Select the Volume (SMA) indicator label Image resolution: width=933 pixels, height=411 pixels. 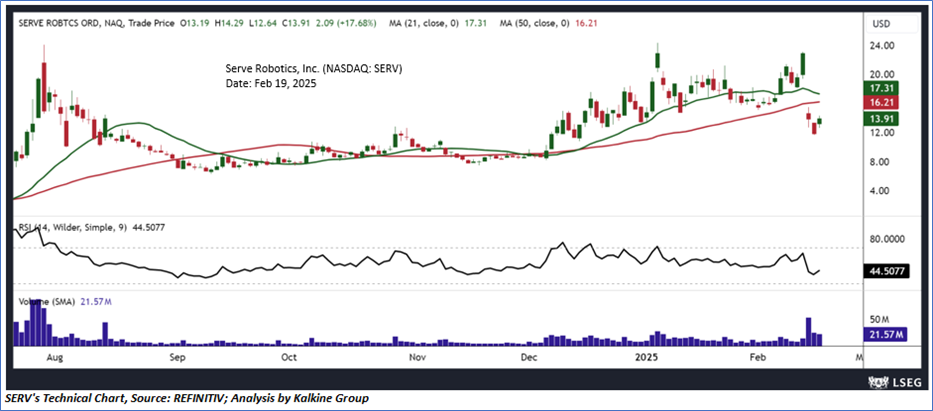click(x=45, y=302)
